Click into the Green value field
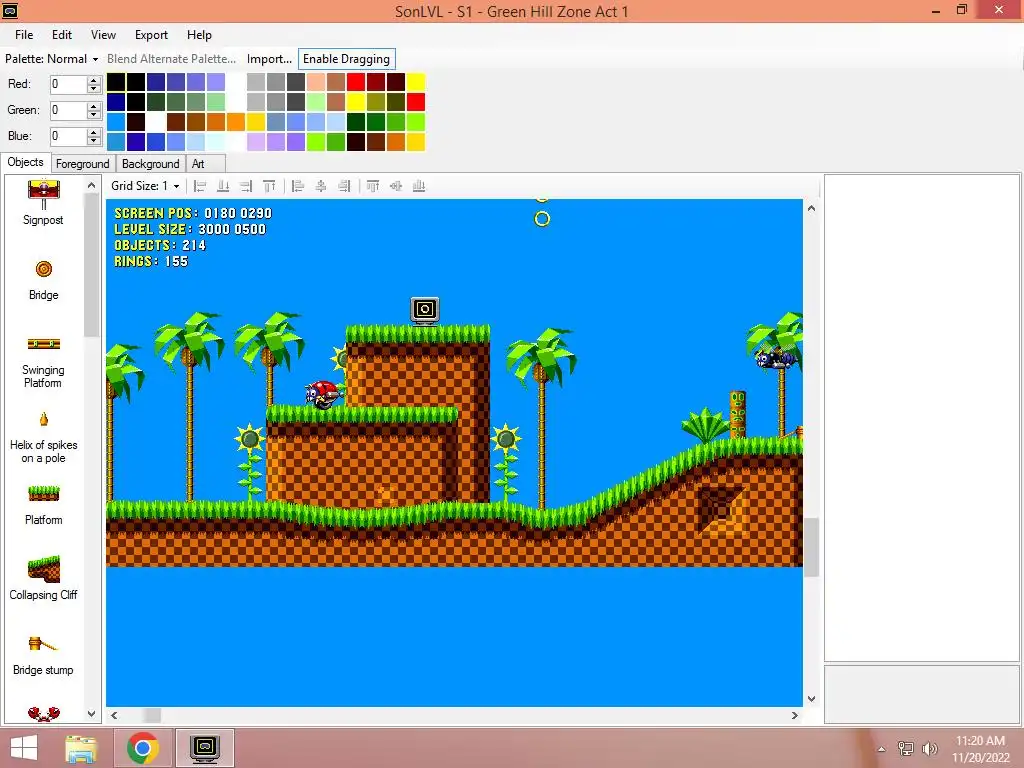 click(69, 110)
